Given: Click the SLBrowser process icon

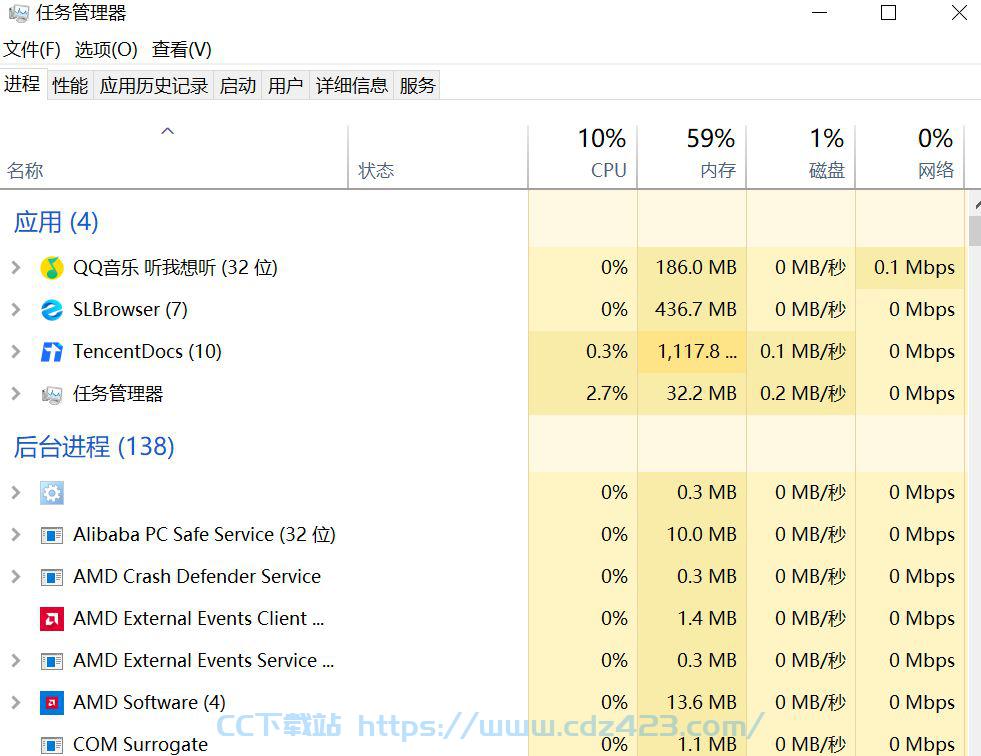Looking at the screenshot, I should [51, 310].
